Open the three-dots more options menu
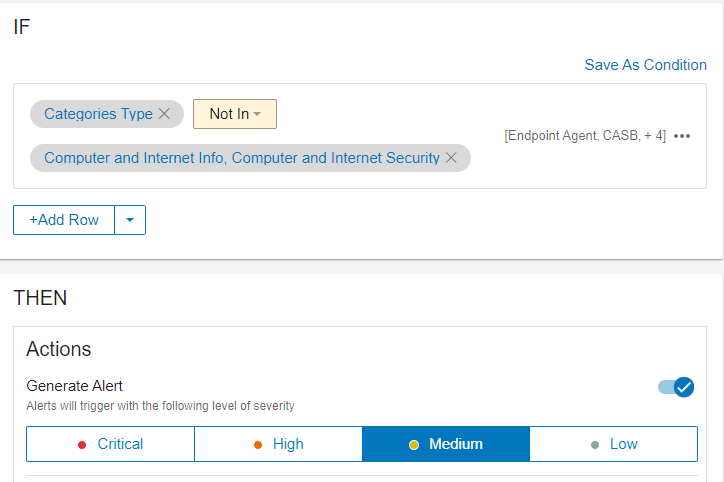This screenshot has width=724, height=482. pos(683,136)
